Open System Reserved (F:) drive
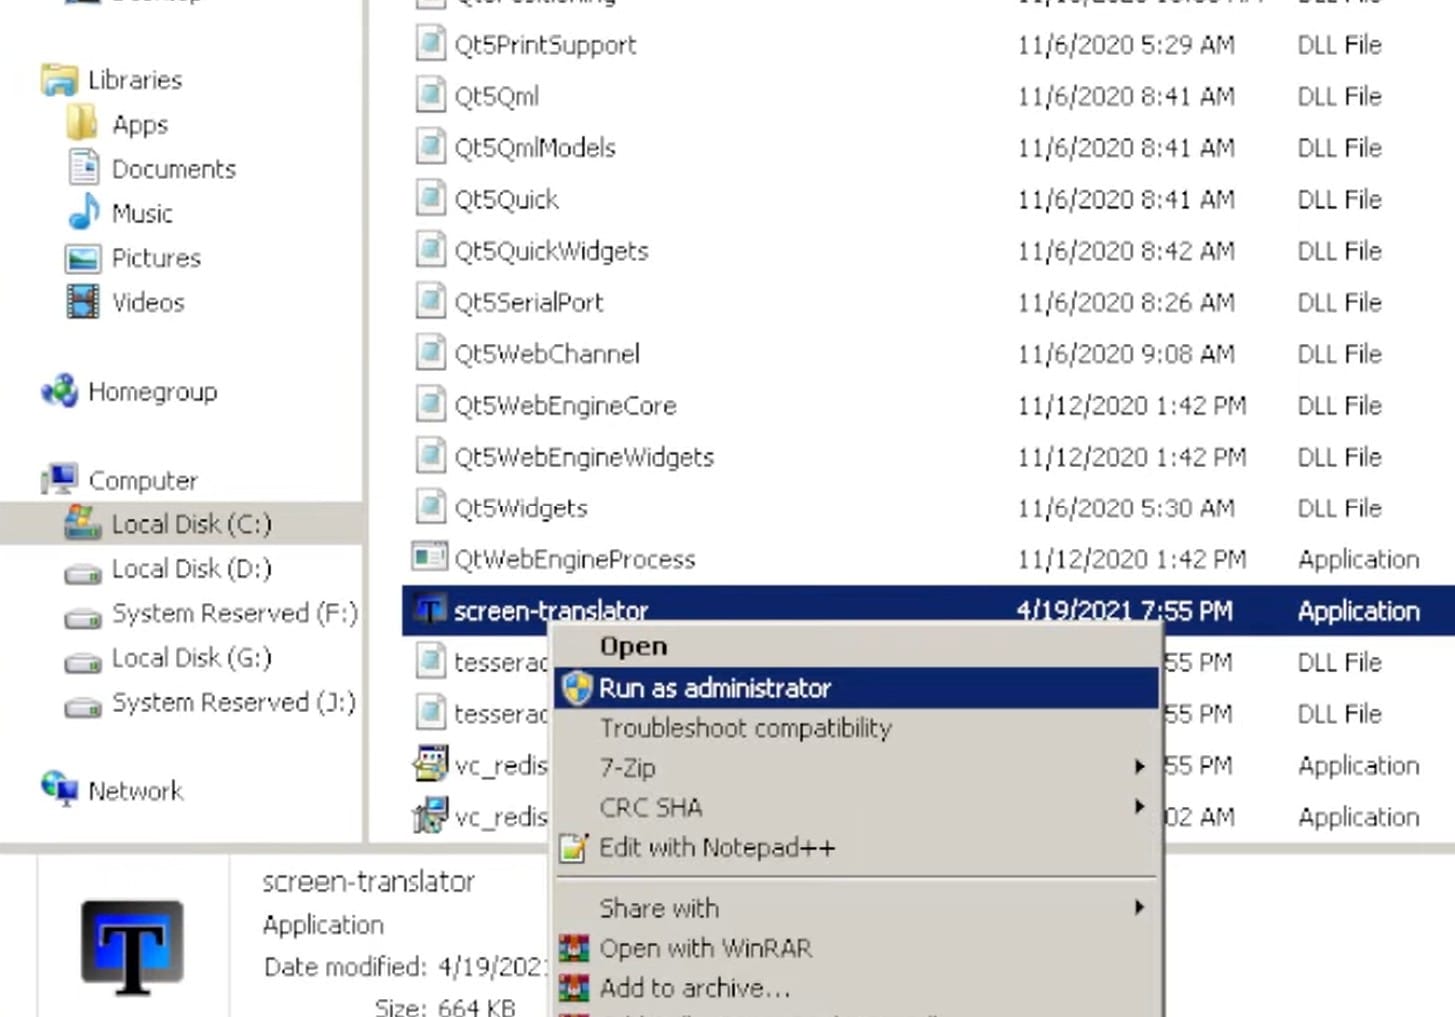This screenshot has height=1017, width=1455. (x=234, y=613)
